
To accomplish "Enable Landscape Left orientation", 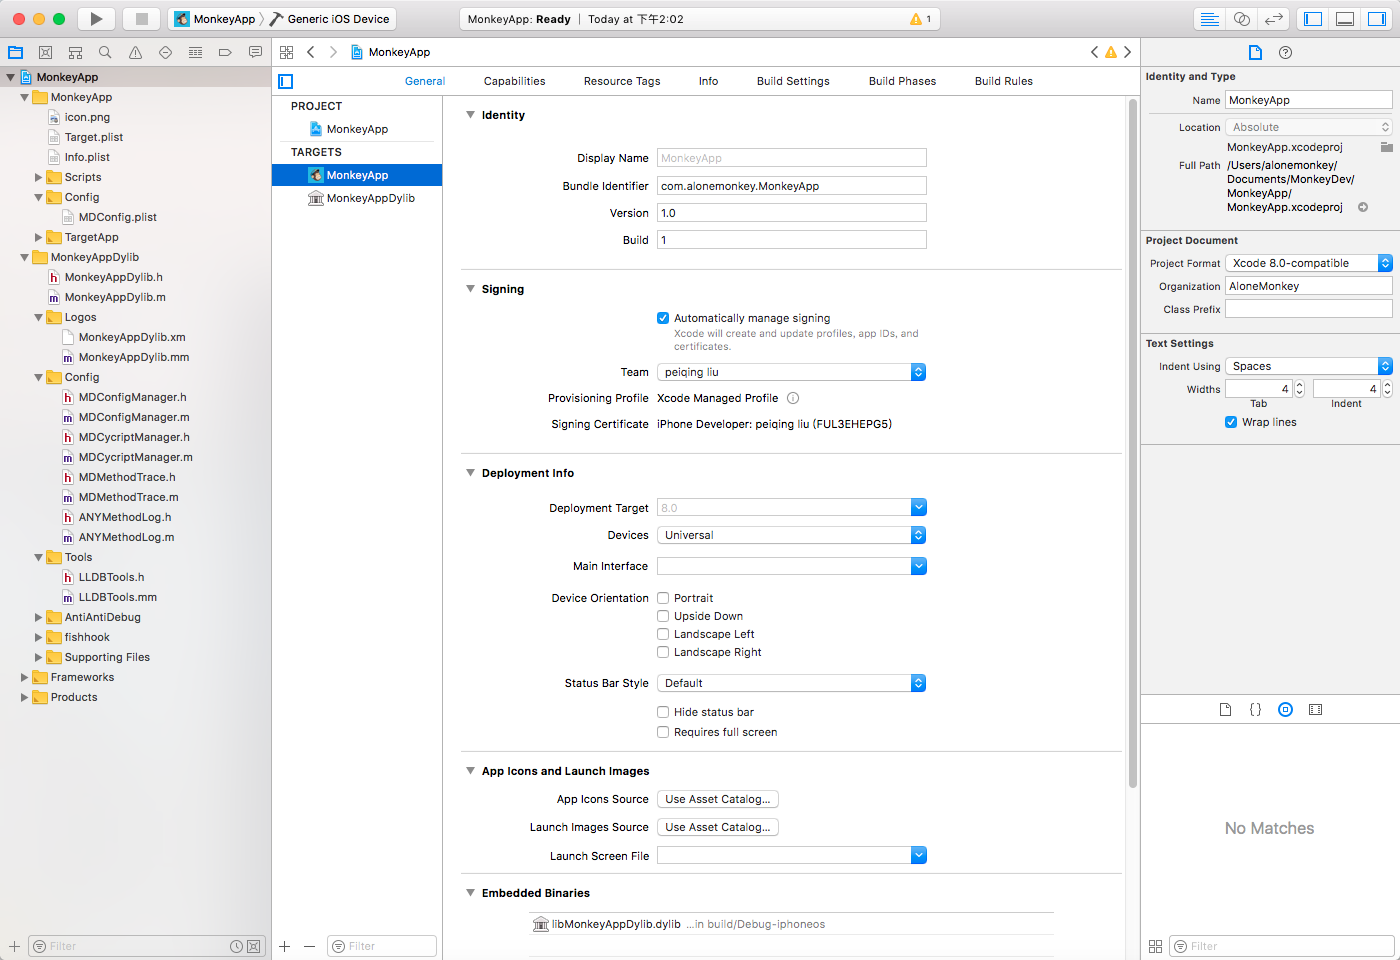I will [x=663, y=634].
